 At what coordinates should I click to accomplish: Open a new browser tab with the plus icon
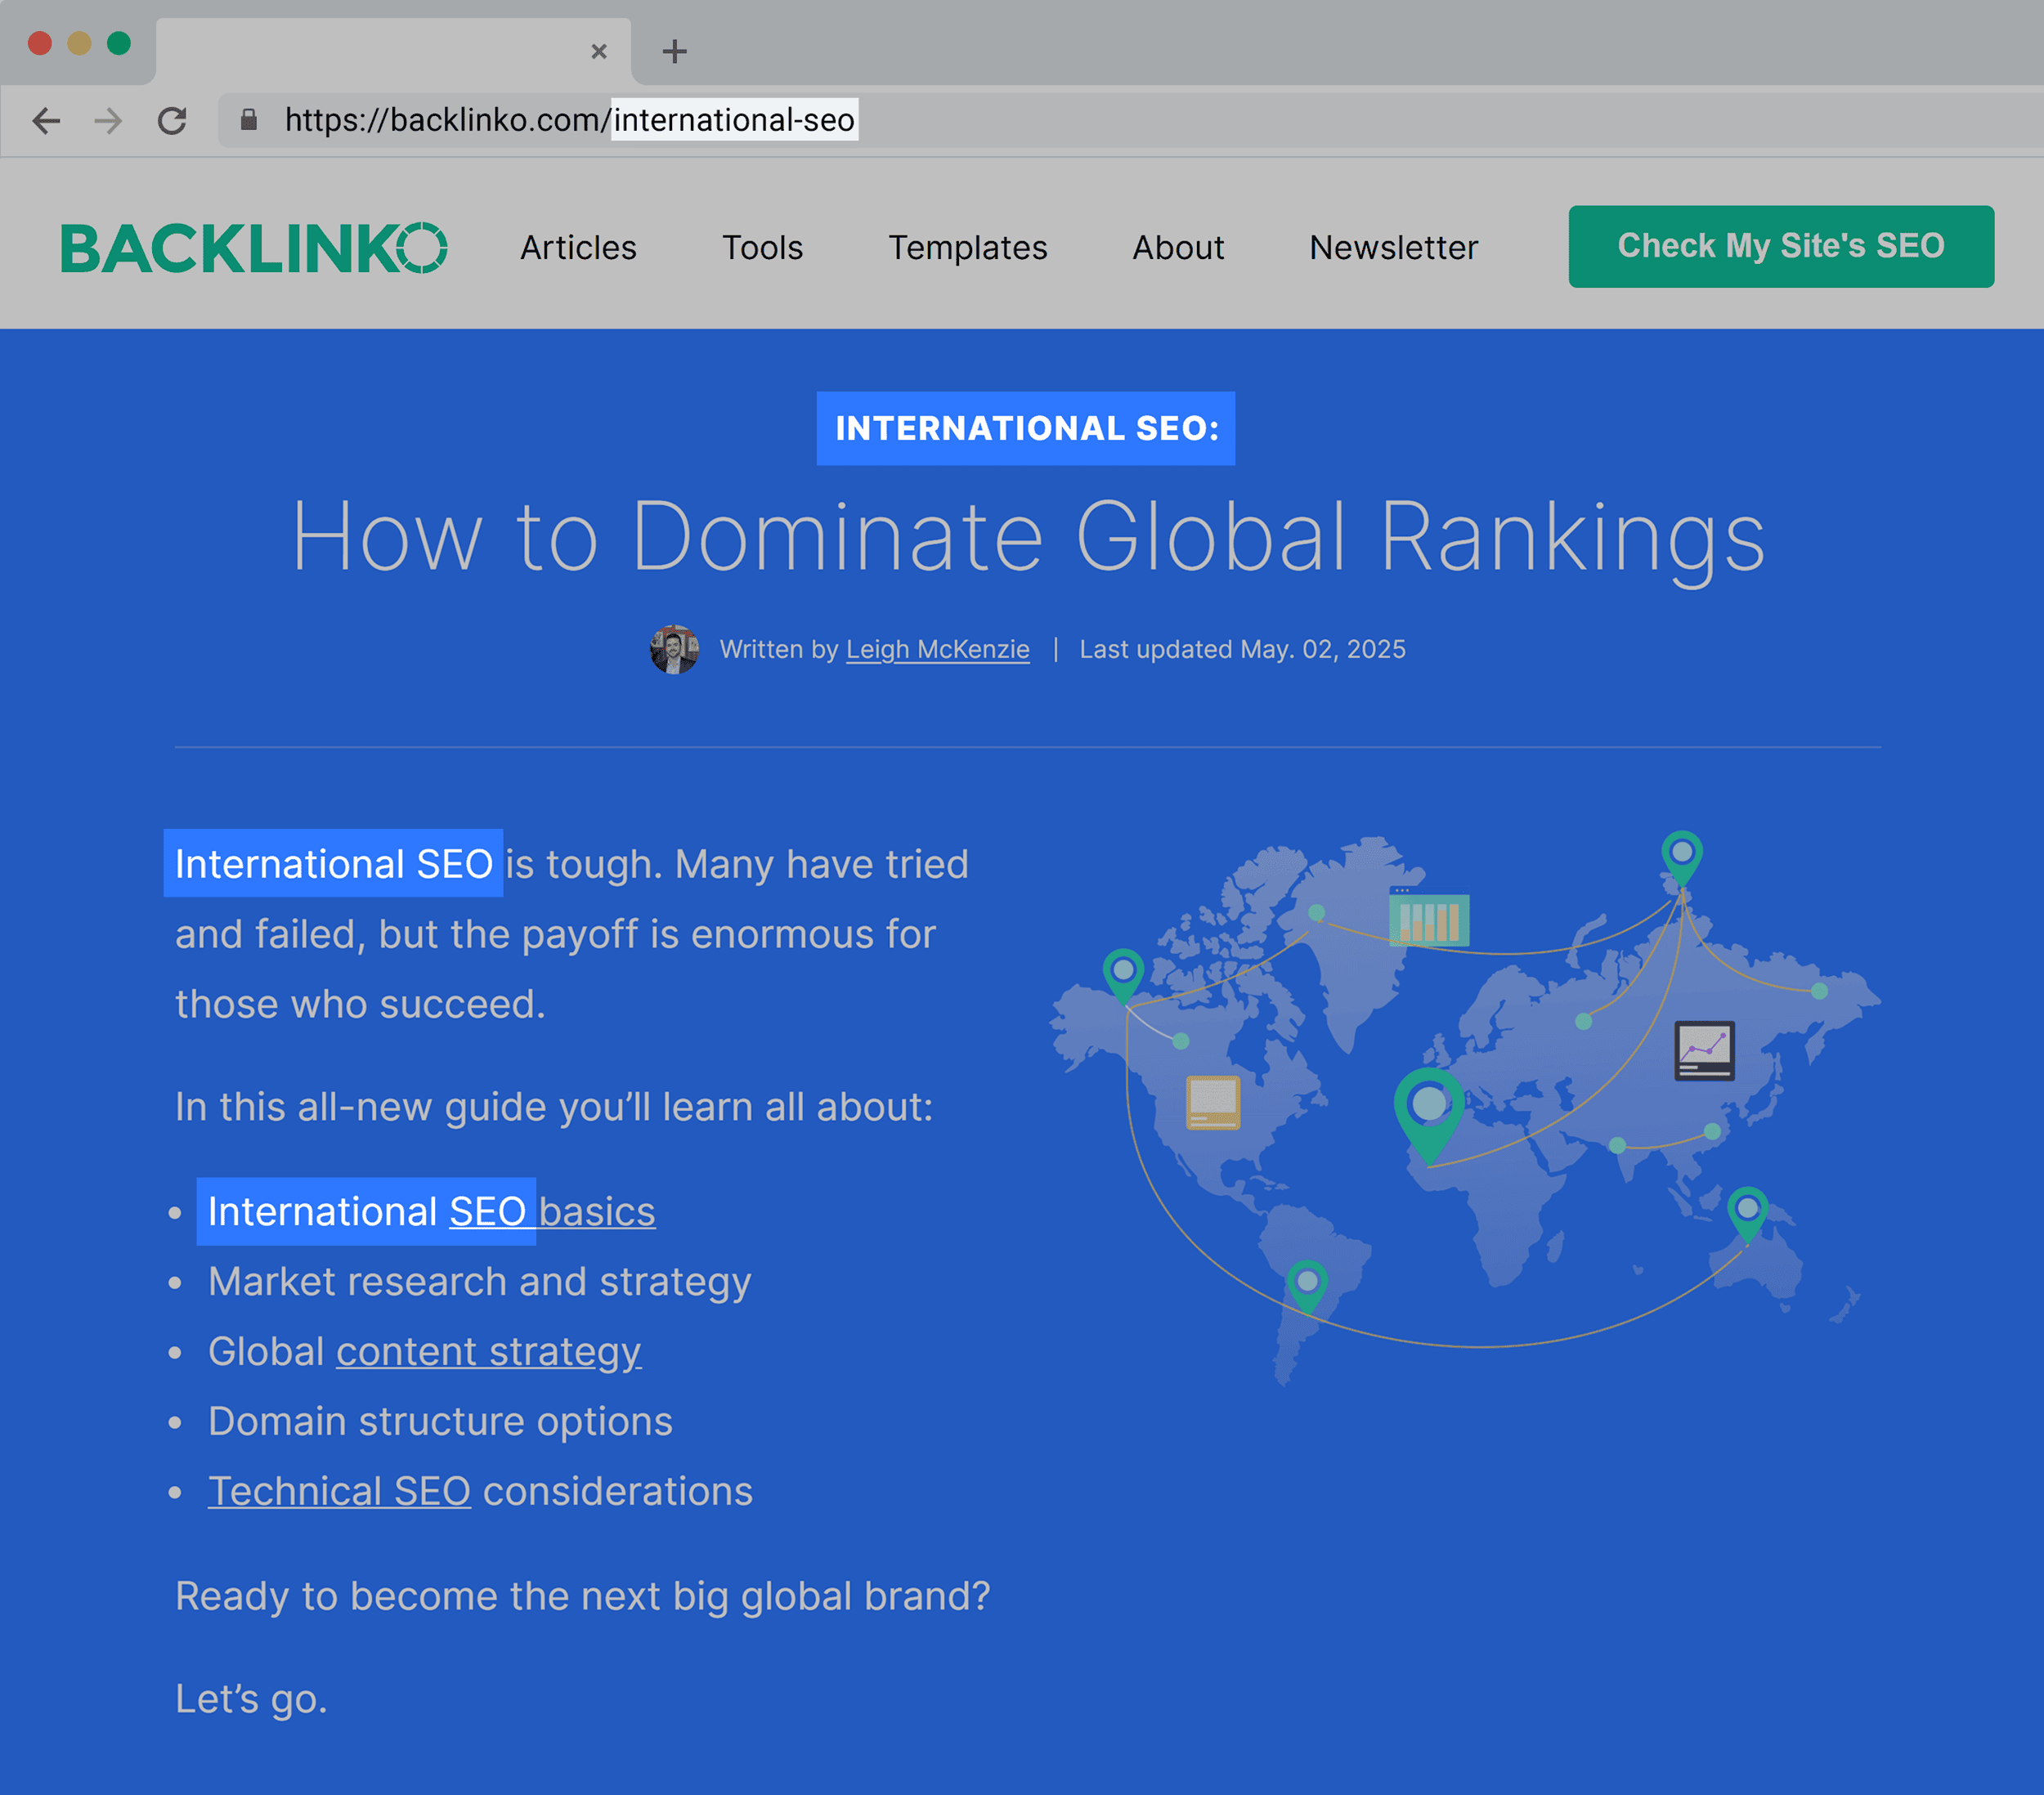[x=675, y=51]
